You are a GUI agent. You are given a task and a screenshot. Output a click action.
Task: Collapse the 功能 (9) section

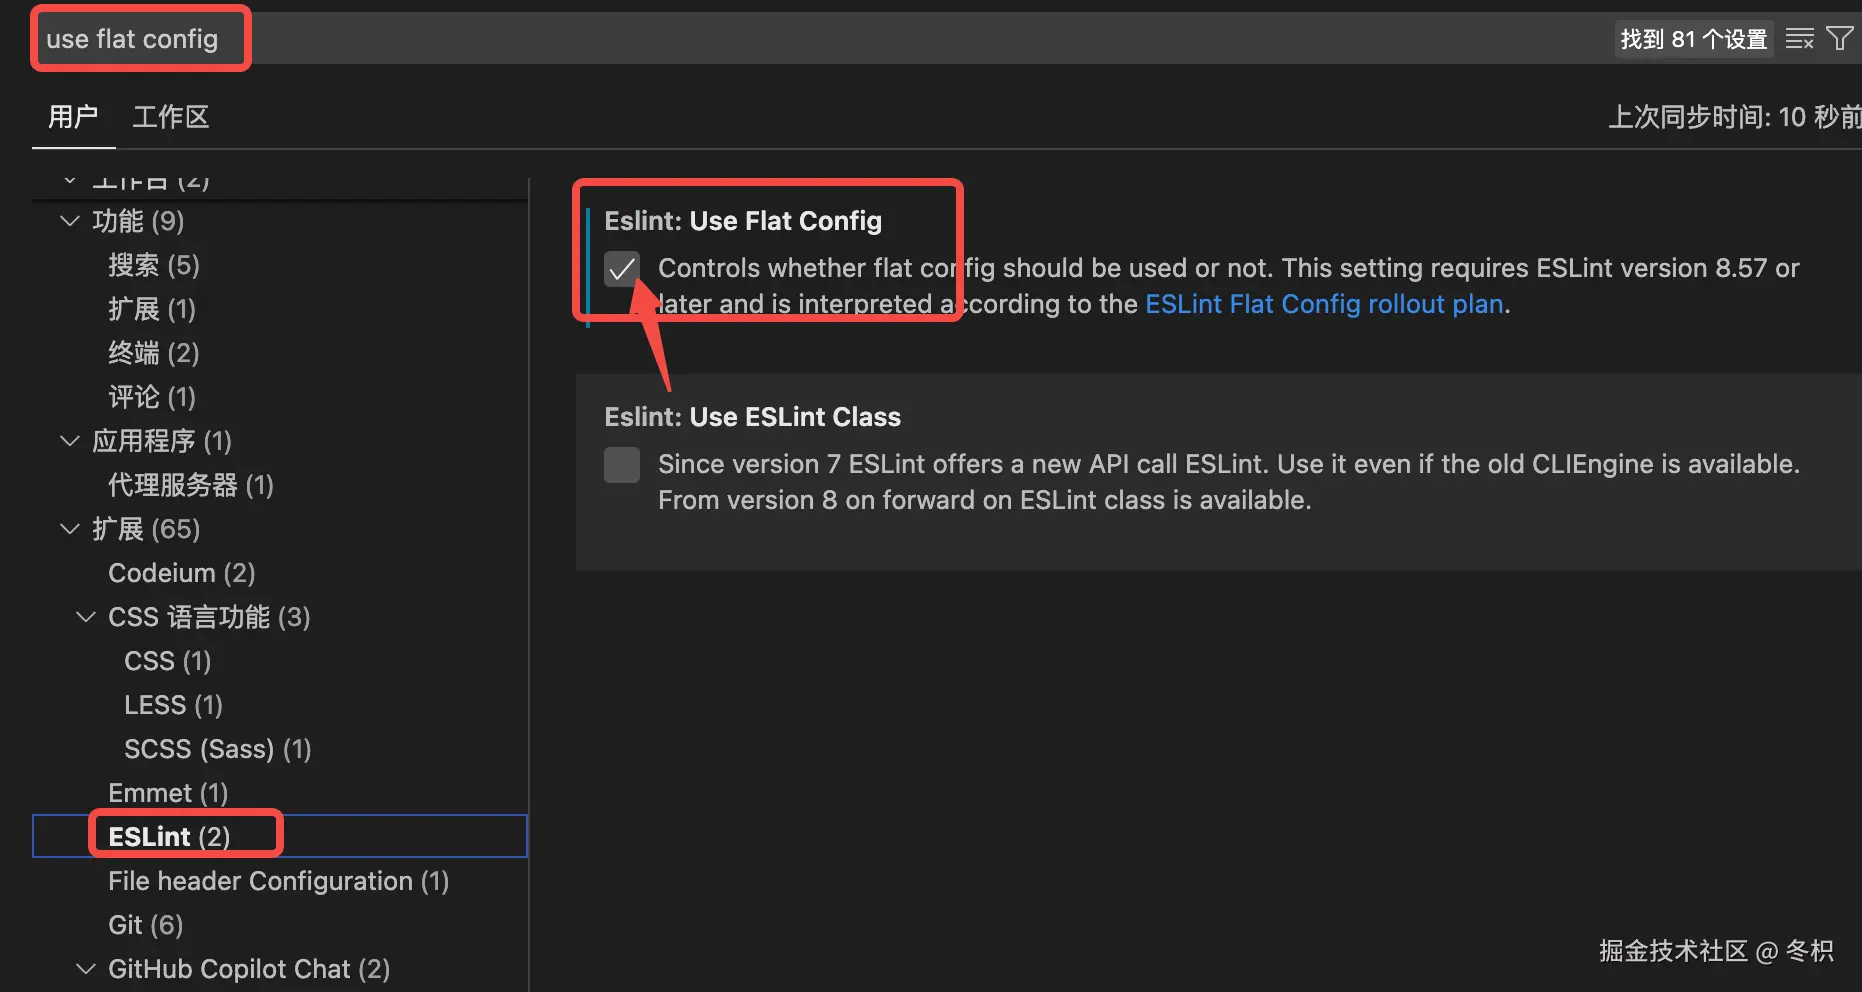pos(70,221)
